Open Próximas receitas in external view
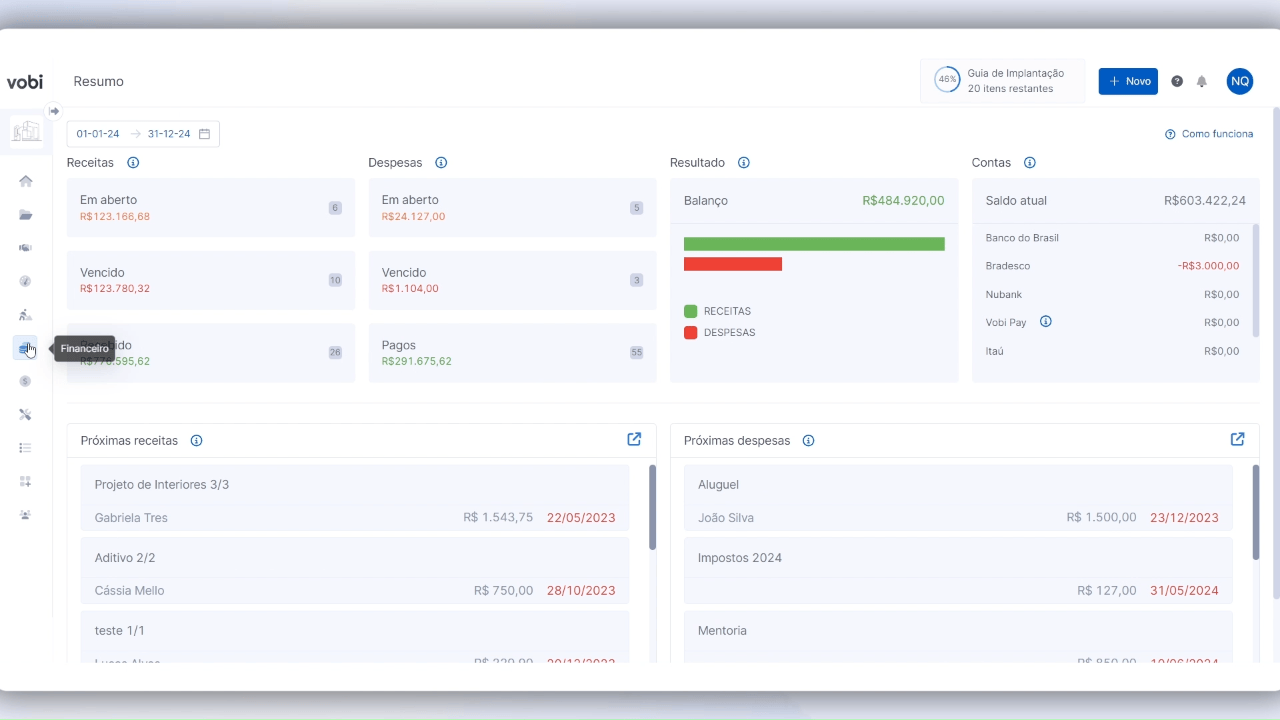1280x720 pixels. click(634, 439)
